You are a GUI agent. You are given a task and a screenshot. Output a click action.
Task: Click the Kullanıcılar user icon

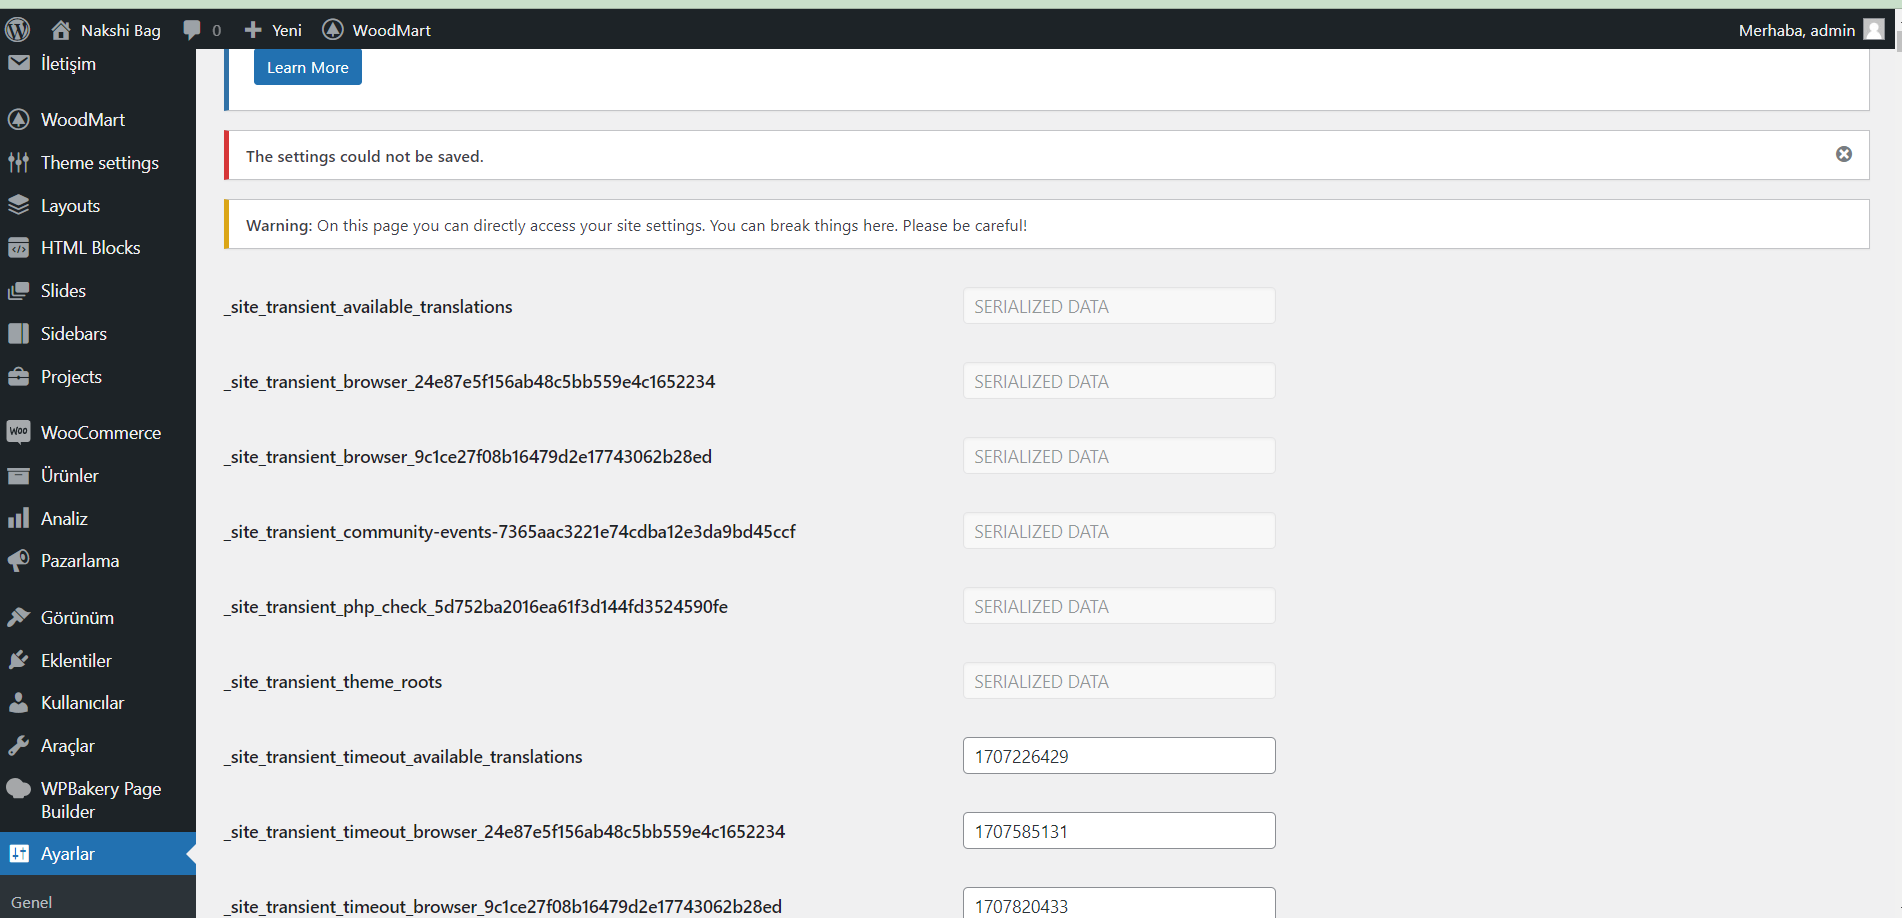(19, 703)
